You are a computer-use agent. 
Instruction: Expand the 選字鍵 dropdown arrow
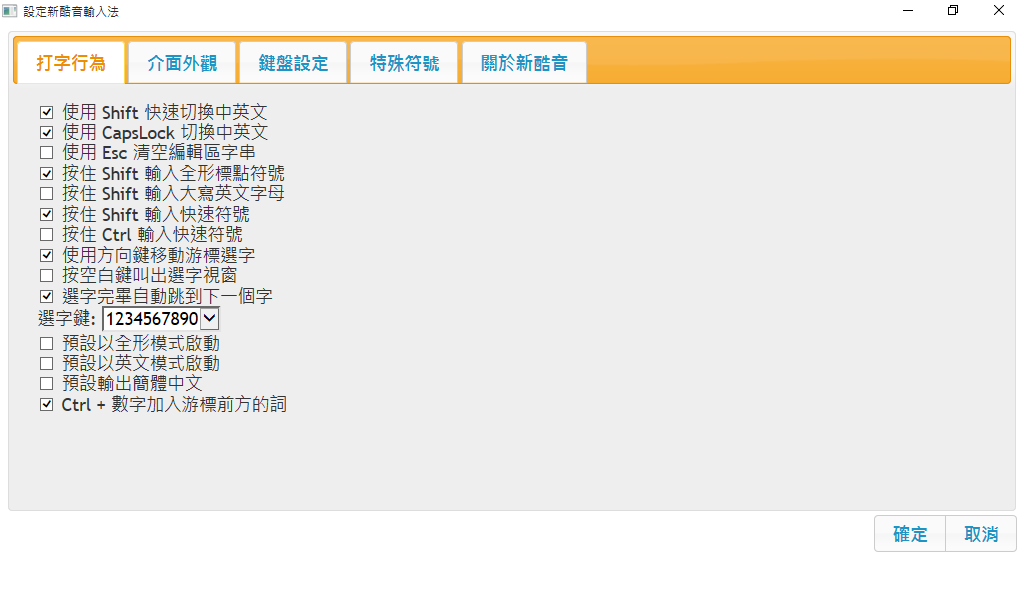coord(209,319)
